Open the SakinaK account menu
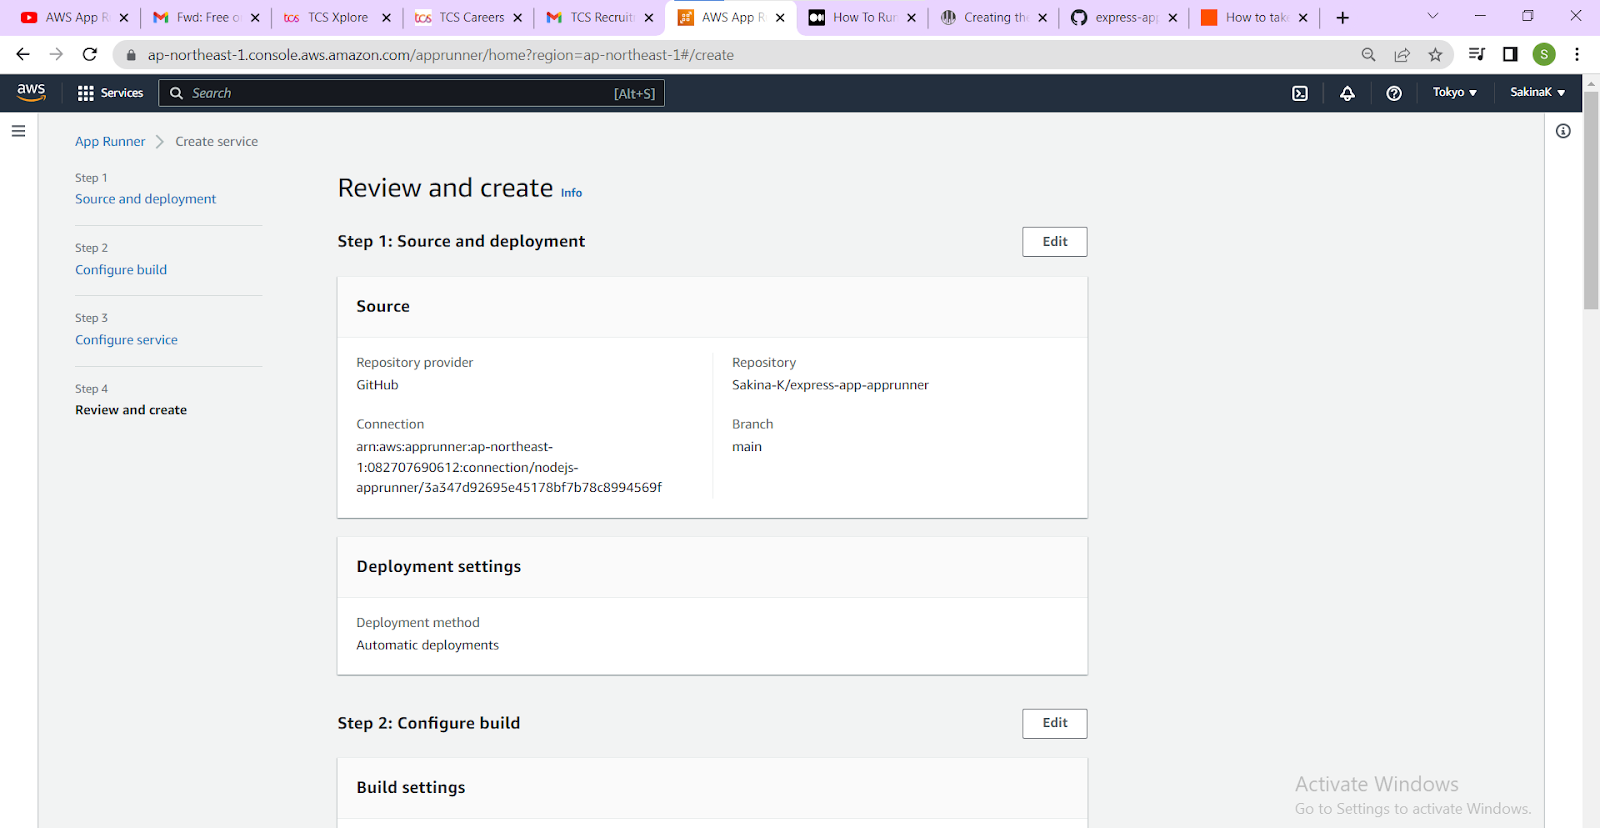 coord(1538,92)
